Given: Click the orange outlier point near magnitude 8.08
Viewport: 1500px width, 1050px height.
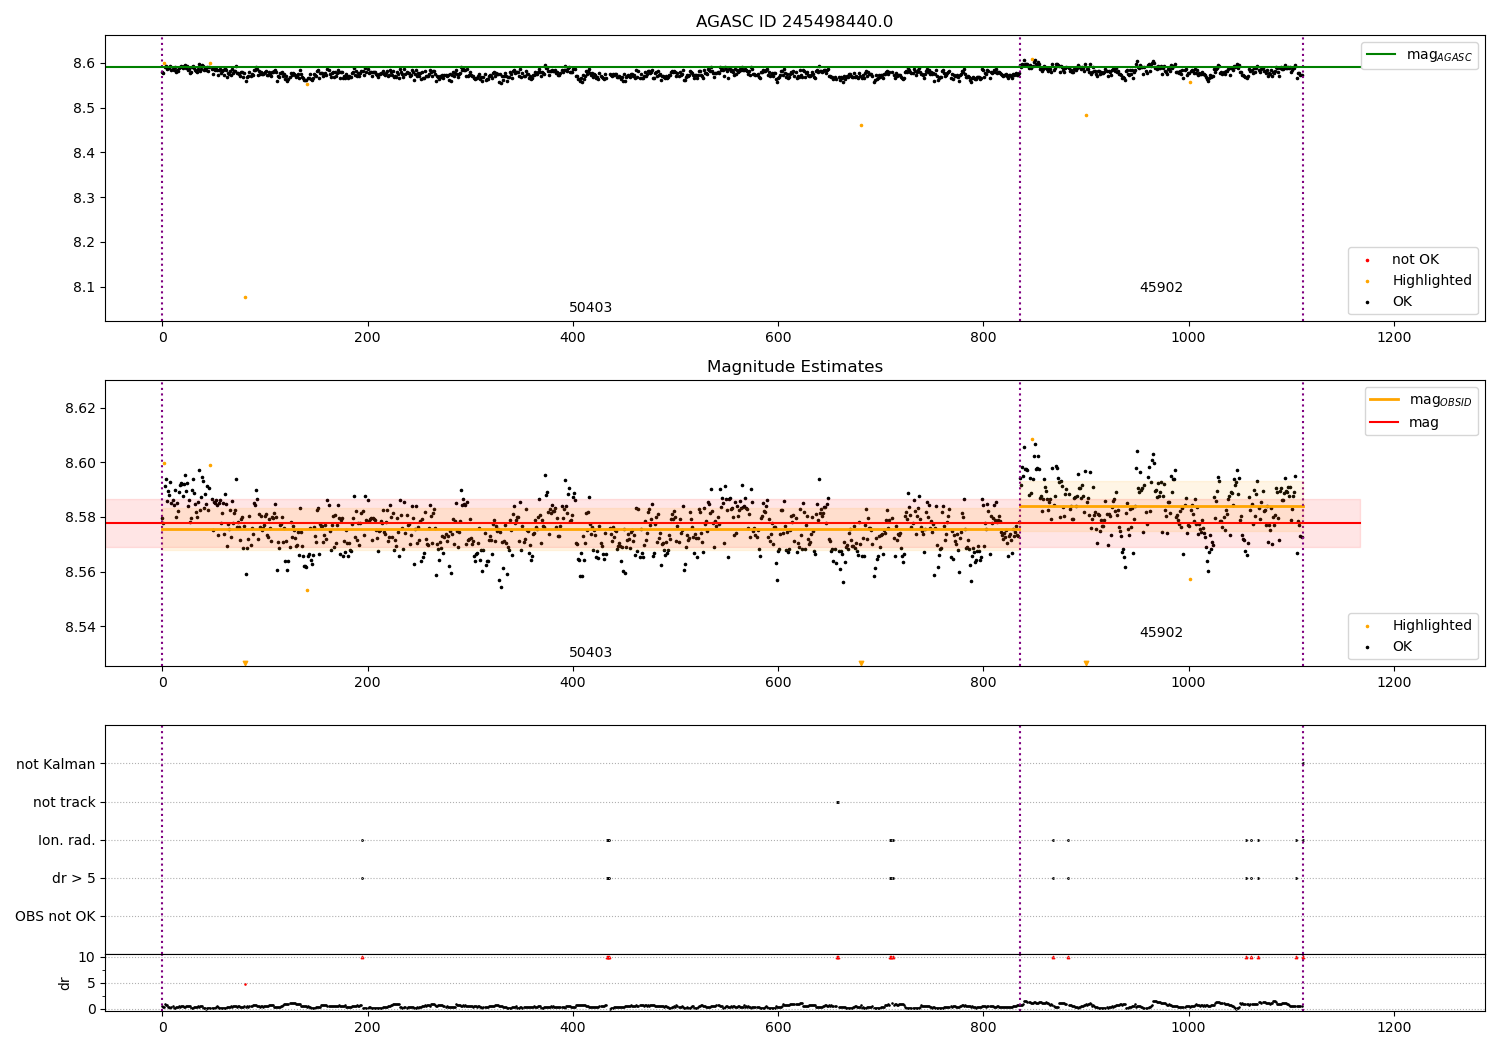Looking at the screenshot, I should pos(245,297).
